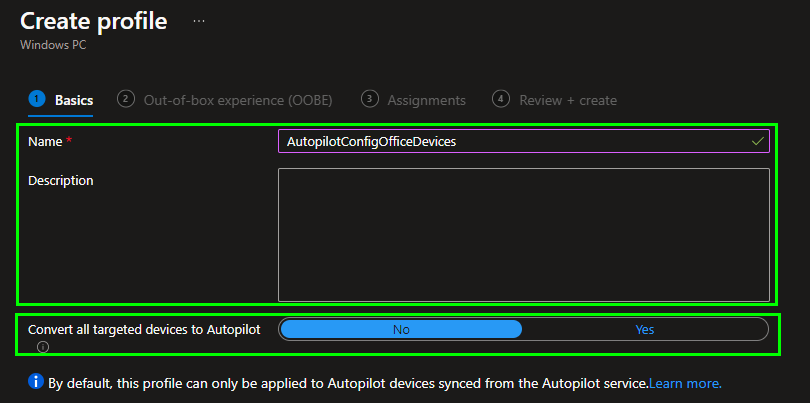Go to the Assignments tab

click(426, 100)
